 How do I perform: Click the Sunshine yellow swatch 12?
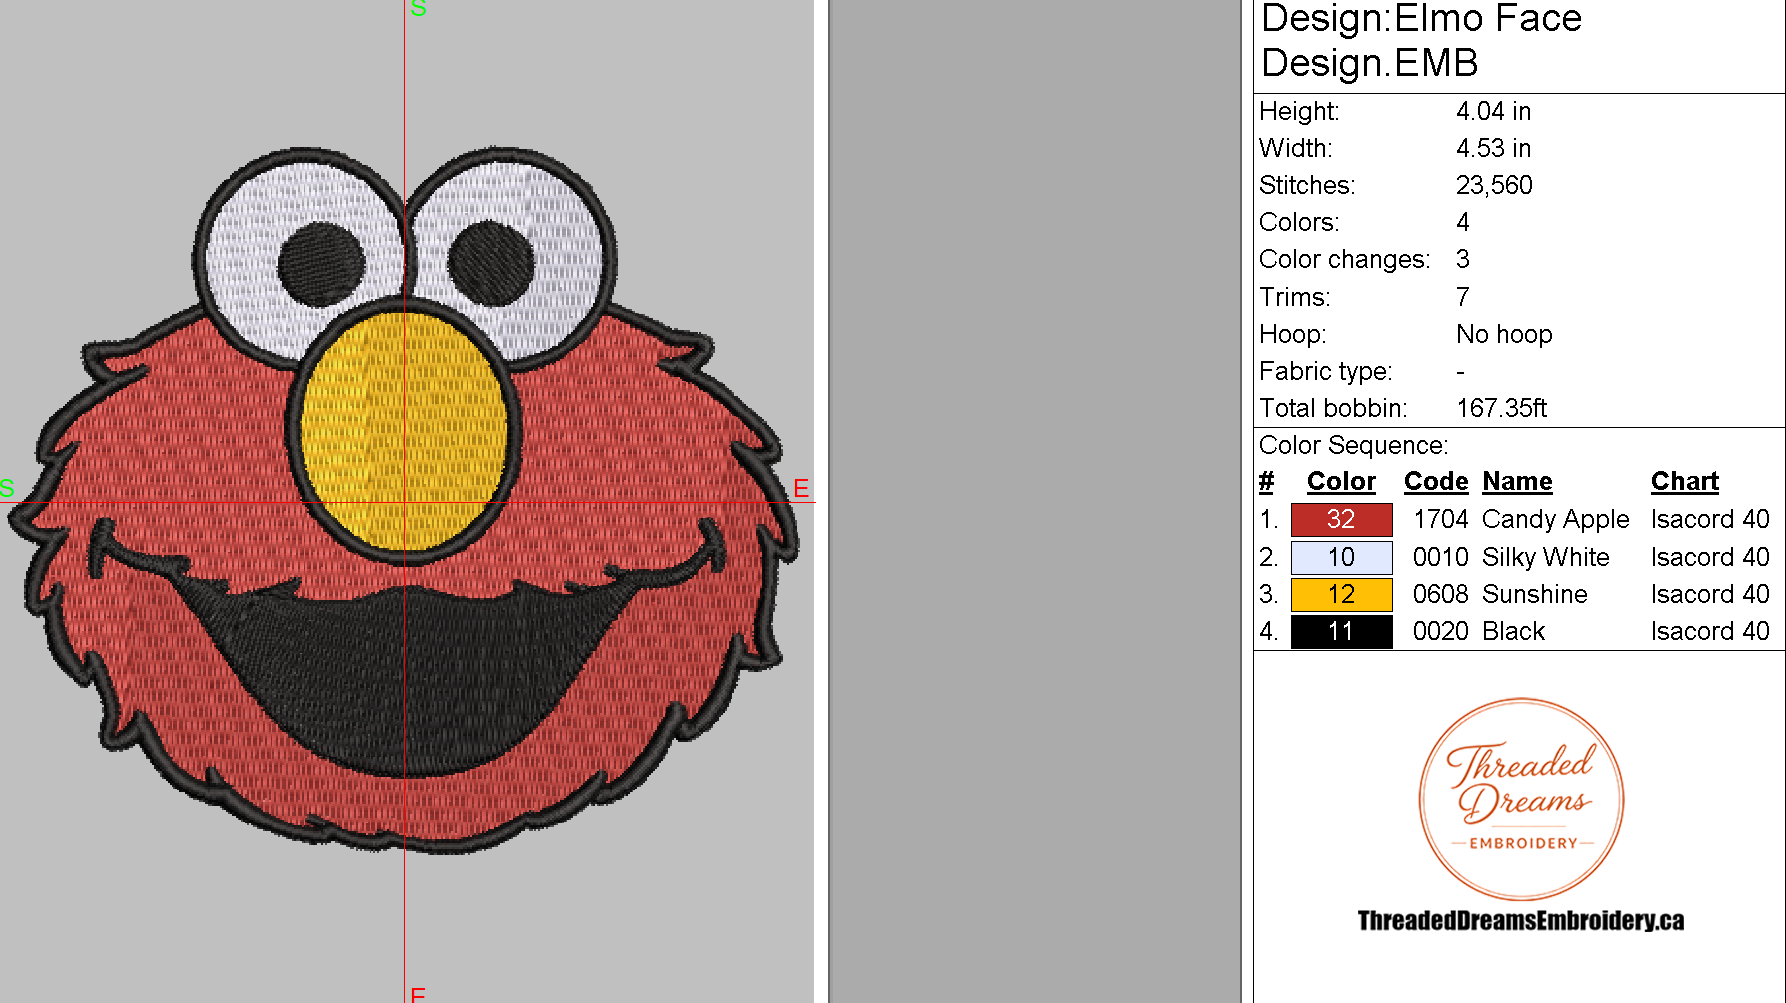tap(1341, 594)
